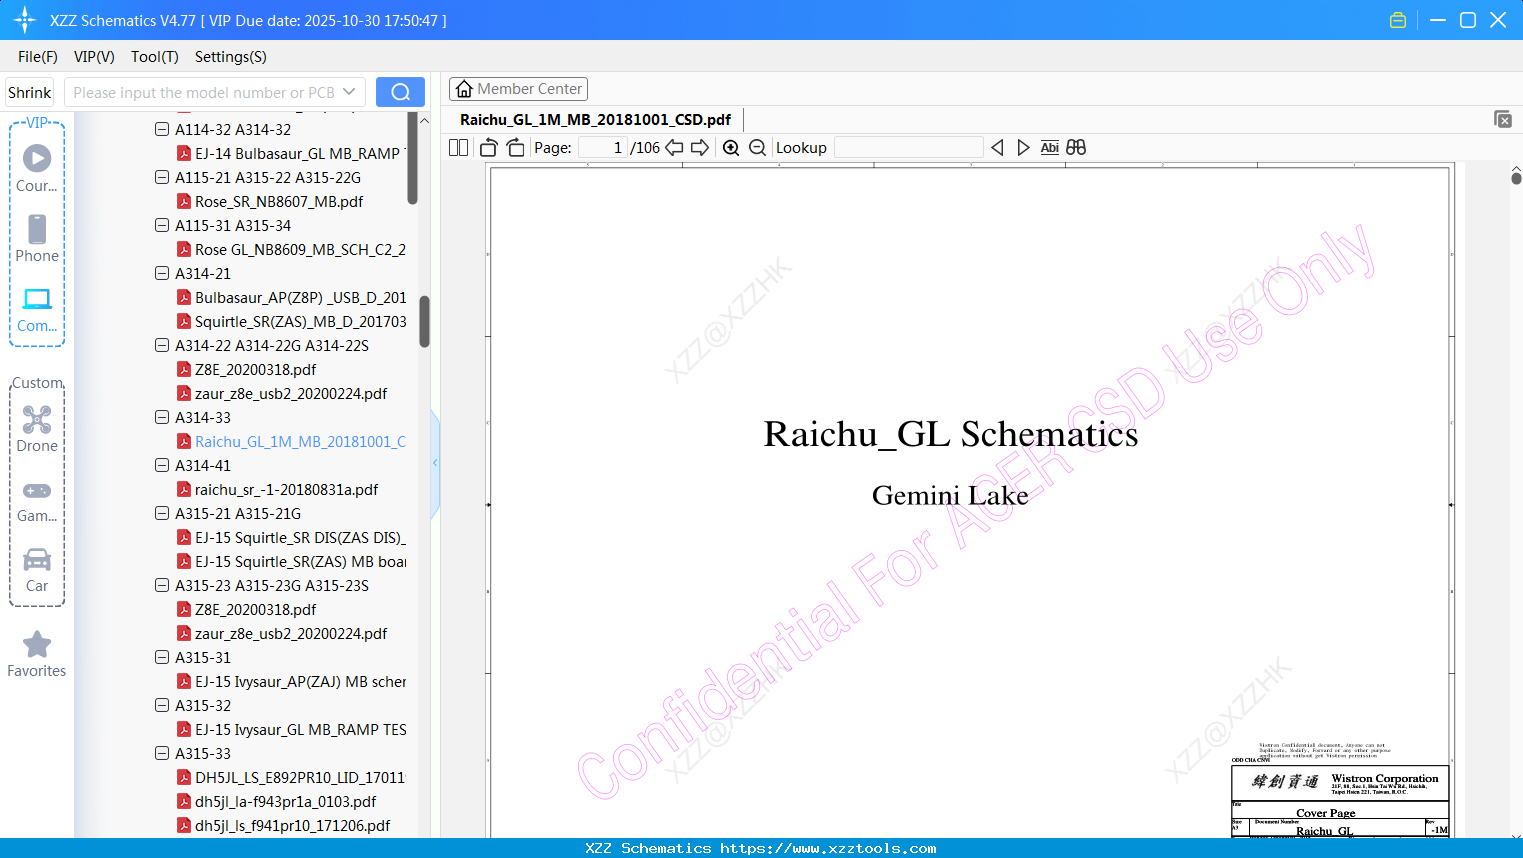Image resolution: width=1523 pixels, height=858 pixels.
Task: Select the Phone category icon
Action: (37, 238)
